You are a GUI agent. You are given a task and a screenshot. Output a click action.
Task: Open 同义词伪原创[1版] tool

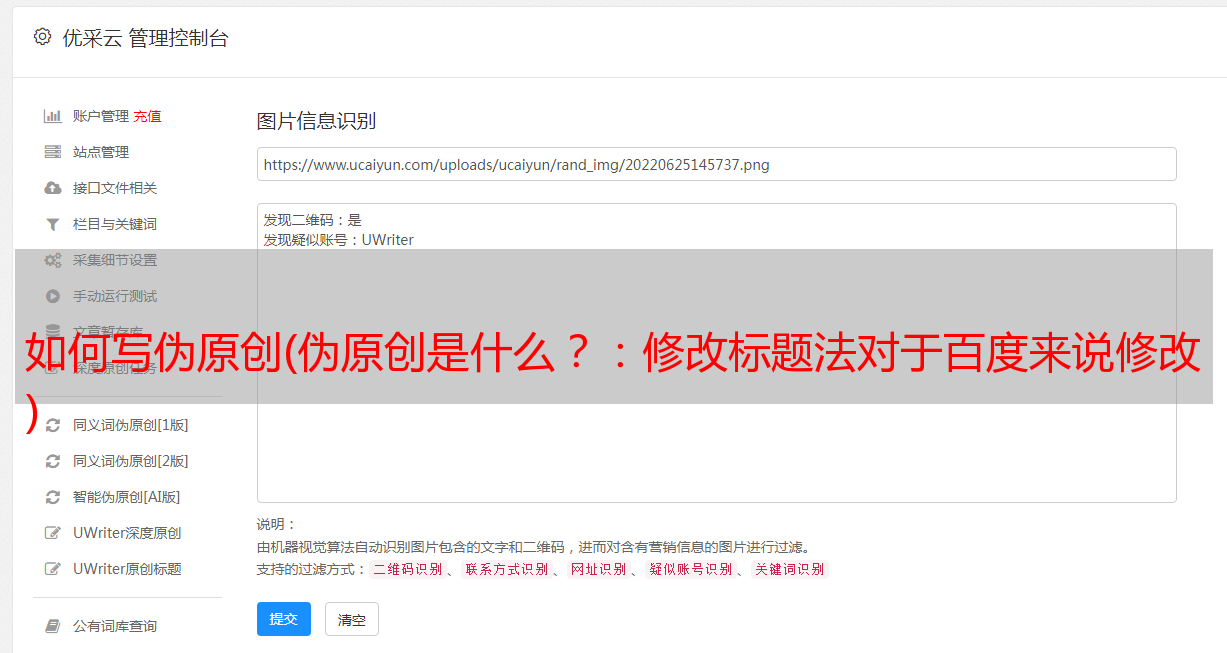tap(130, 425)
